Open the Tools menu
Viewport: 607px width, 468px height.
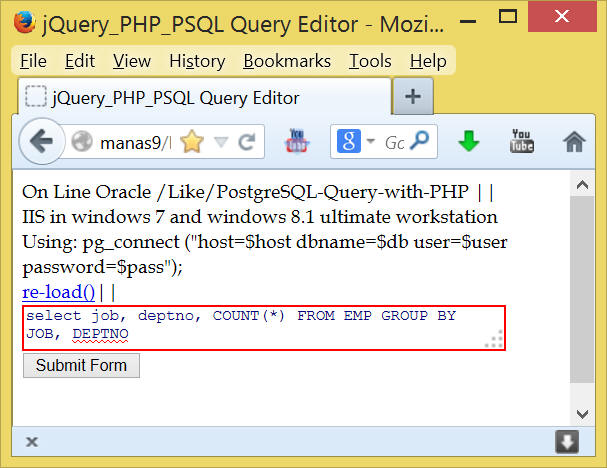tap(370, 61)
